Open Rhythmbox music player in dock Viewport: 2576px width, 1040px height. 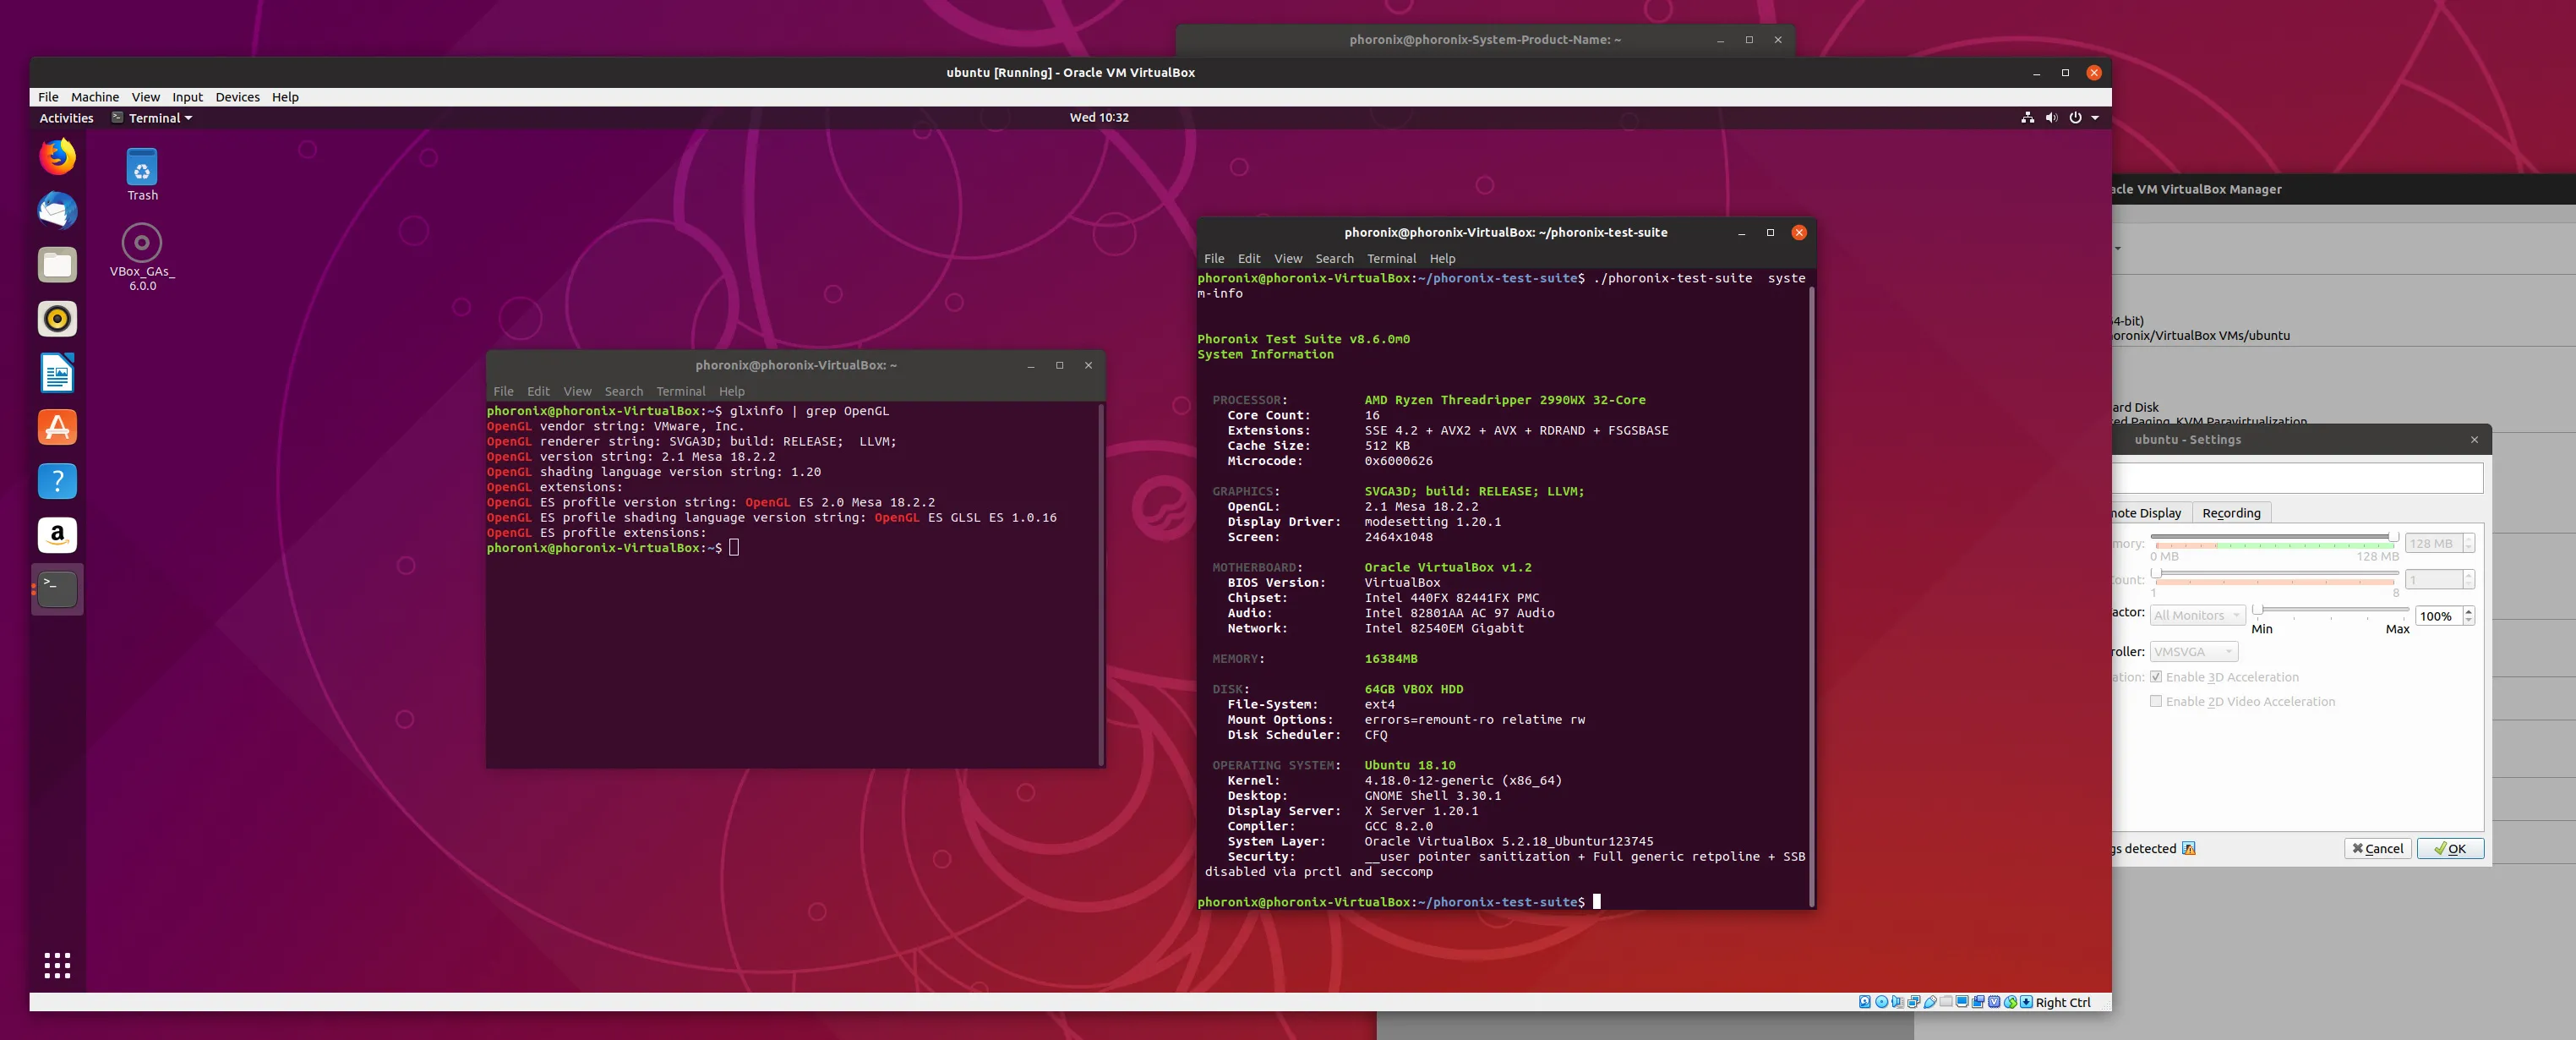(x=57, y=319)
